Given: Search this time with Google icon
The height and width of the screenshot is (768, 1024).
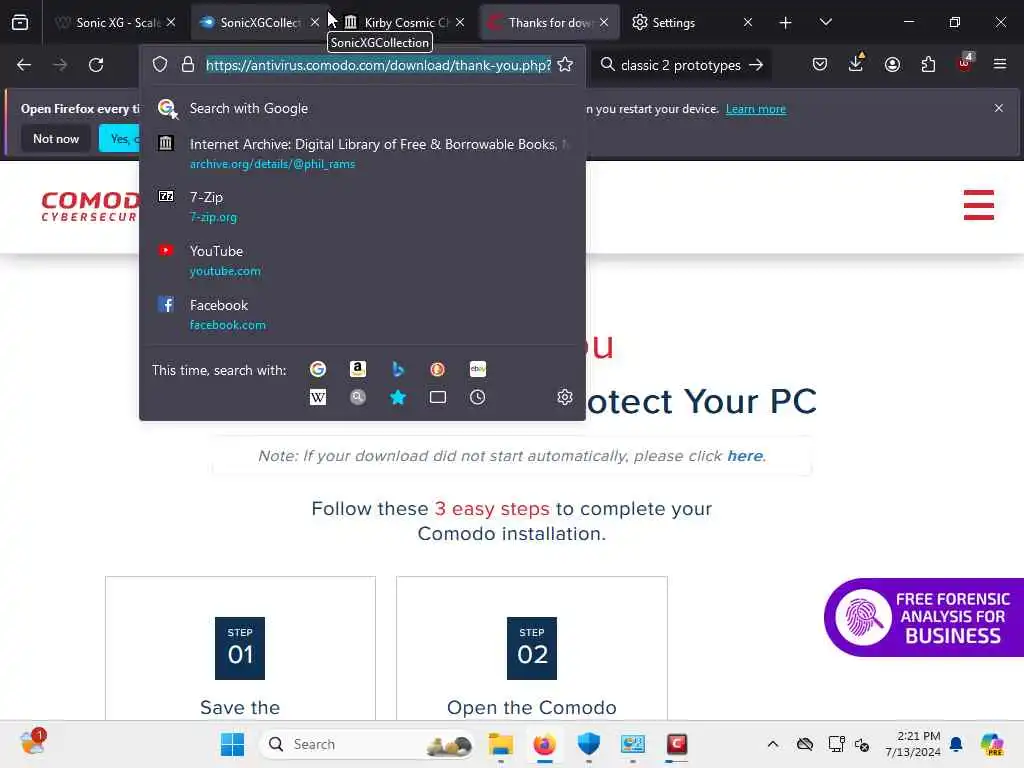Looking at the screenshot, I should coord(318,370).
